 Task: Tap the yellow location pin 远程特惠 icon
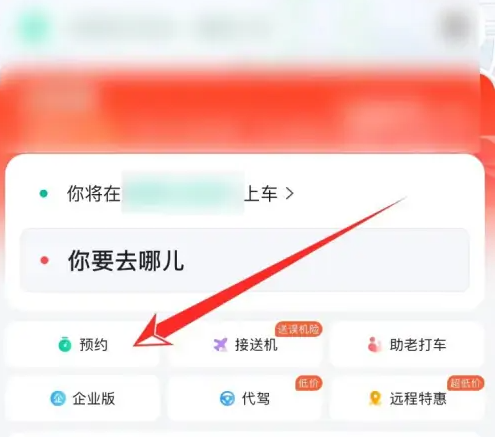pyautogui.click(x=375, y=398)
